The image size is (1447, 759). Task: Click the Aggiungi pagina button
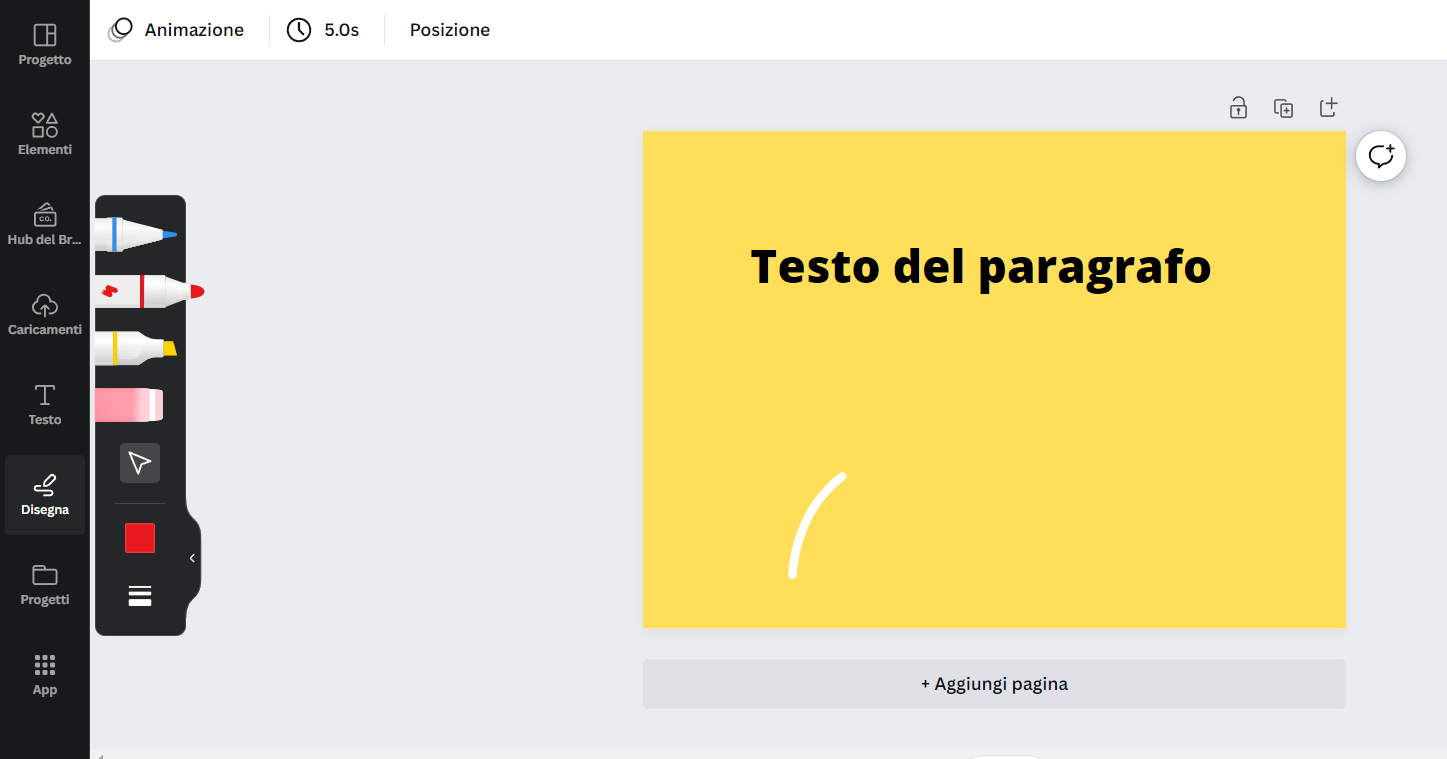coord(994,684)
